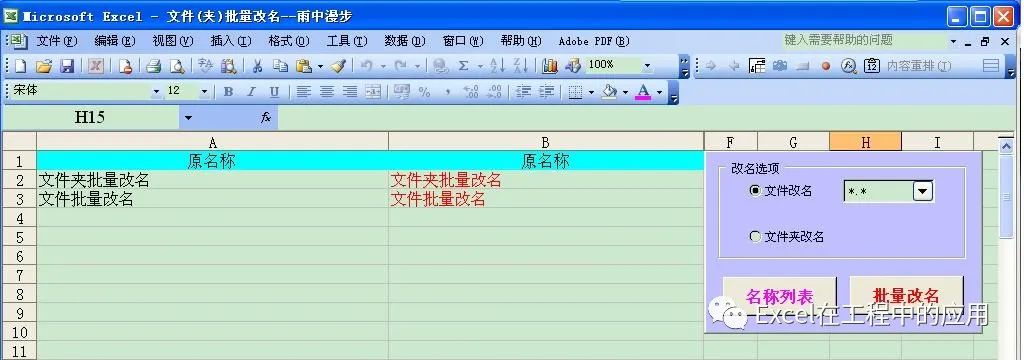Select cell B3 red 文件批量改名

546,199
